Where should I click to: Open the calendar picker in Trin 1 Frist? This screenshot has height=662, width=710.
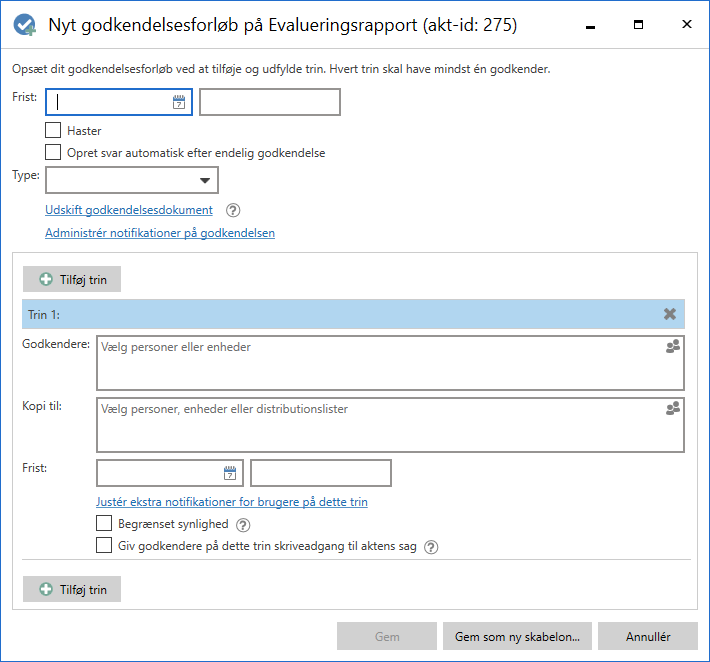pos(230,473)
